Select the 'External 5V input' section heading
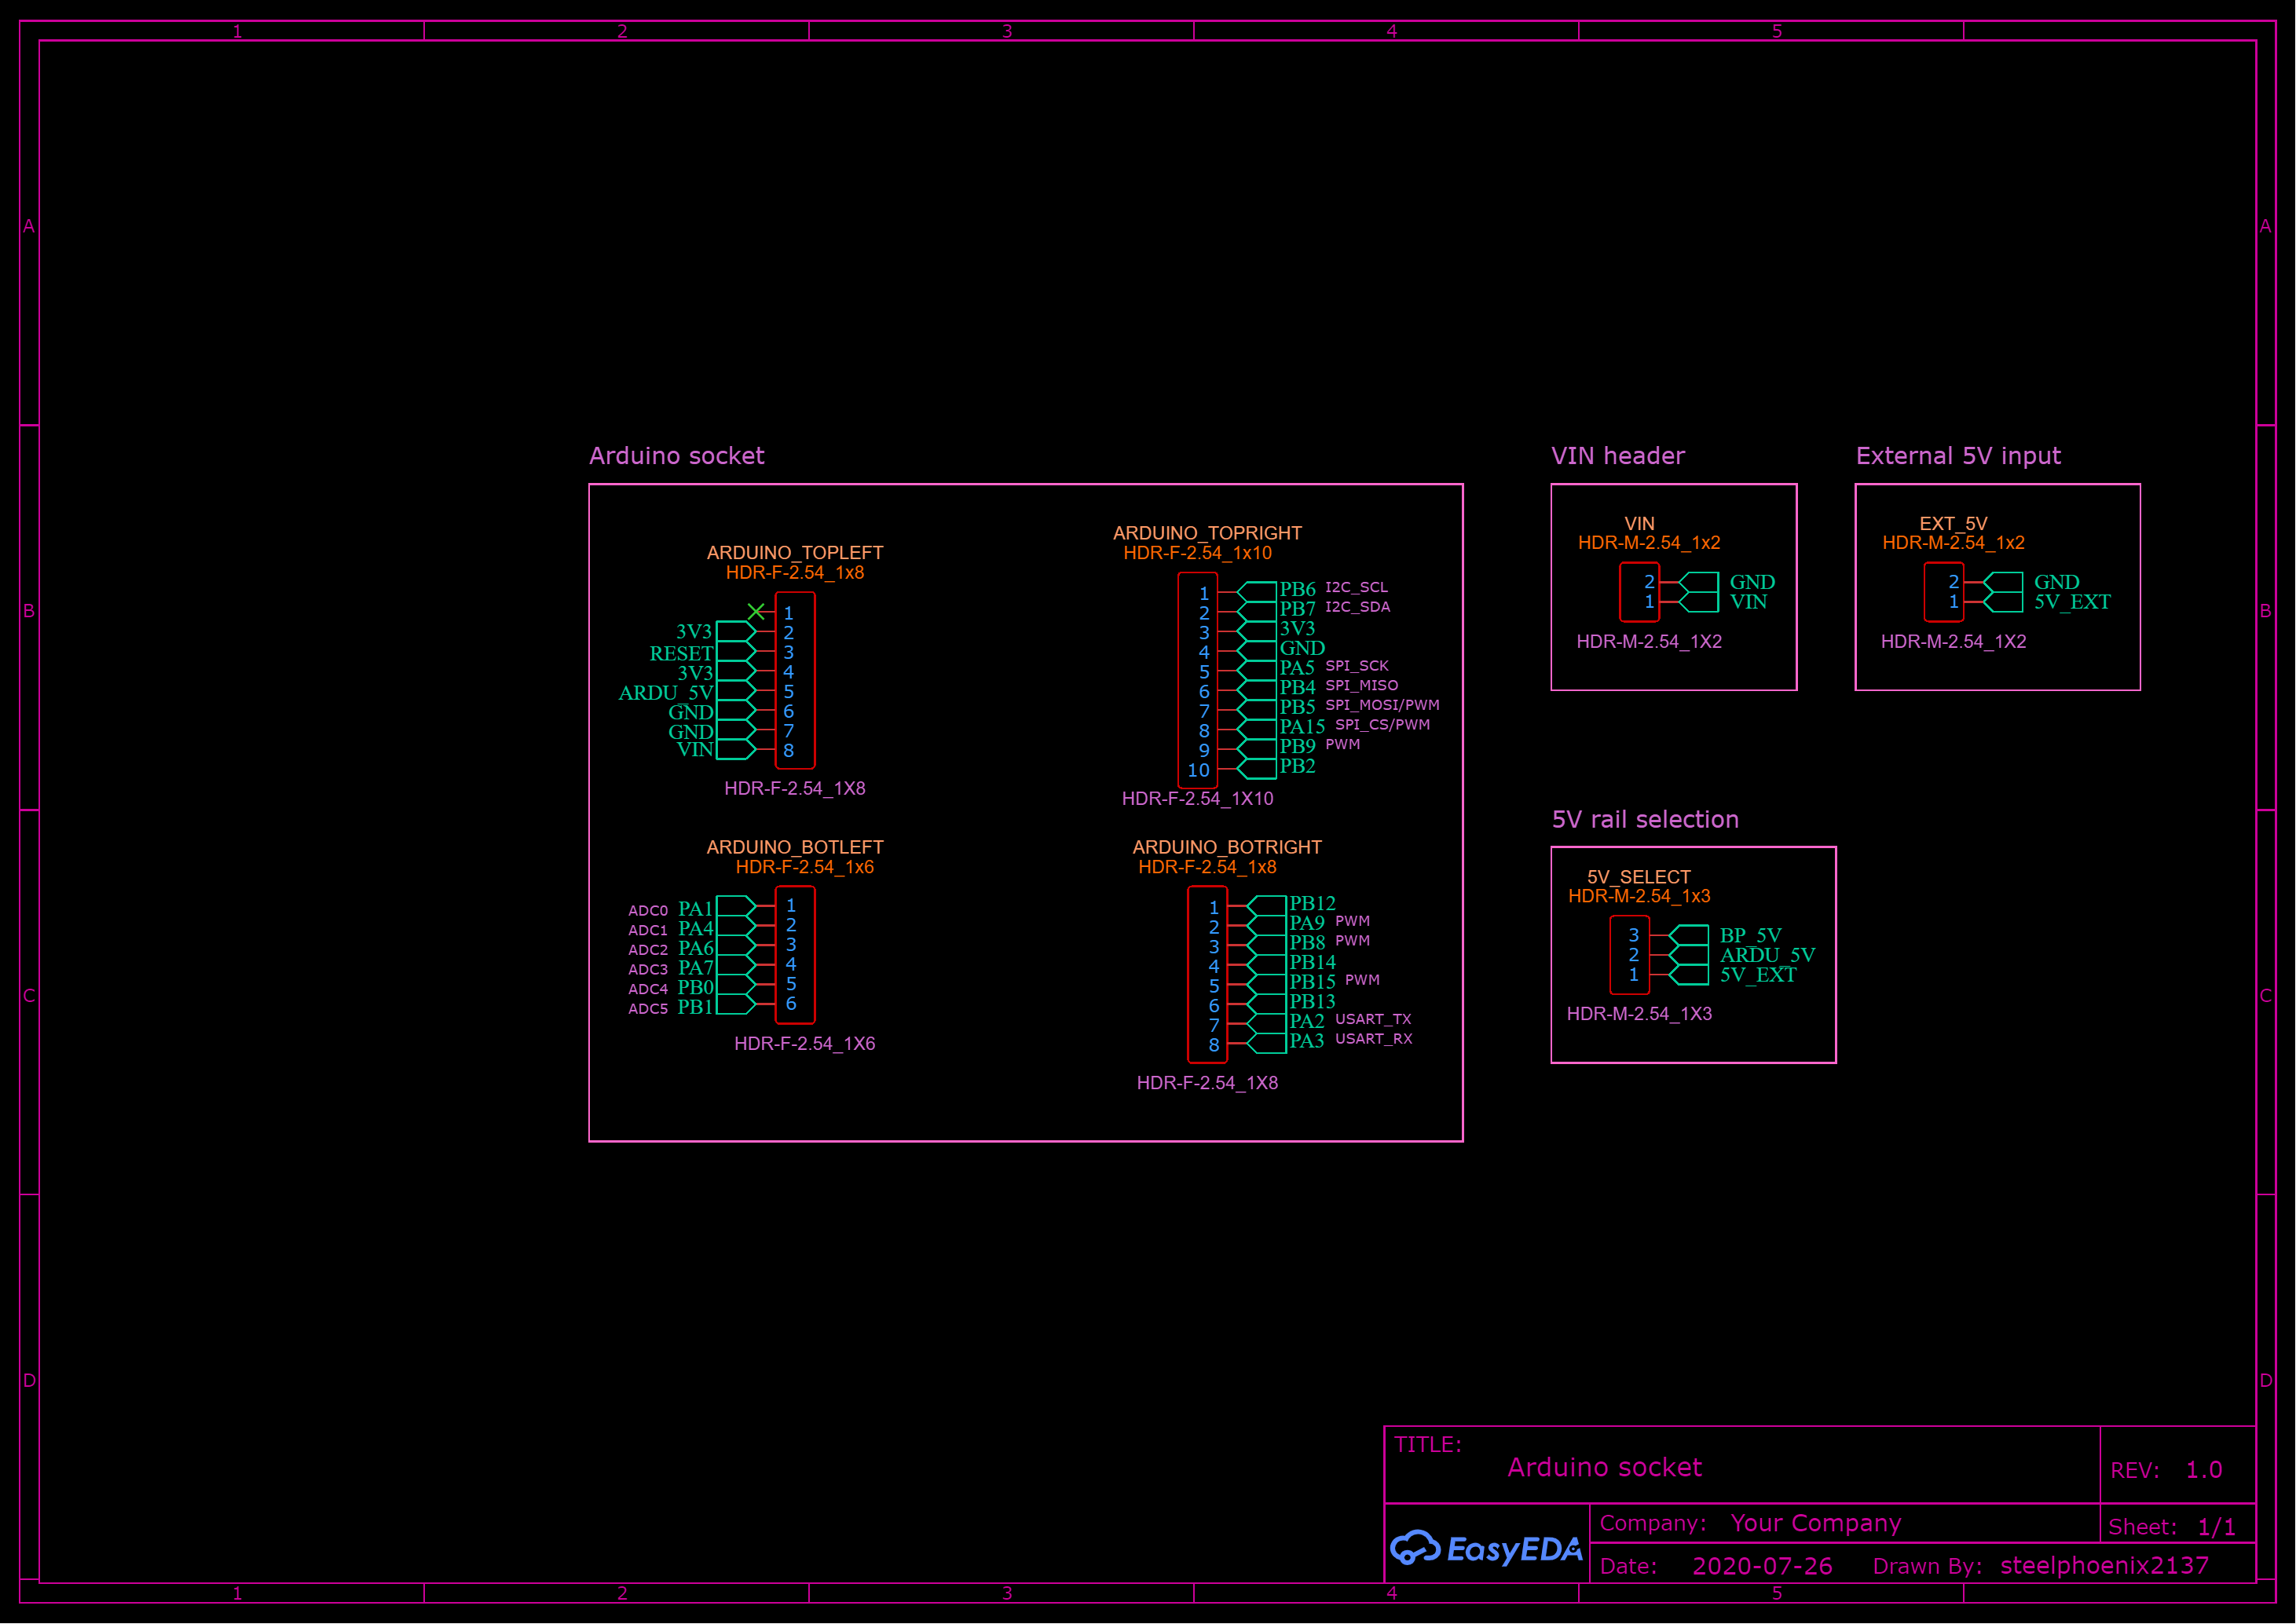The height and width of the screenshot is (1624, 2296). 1958,456
